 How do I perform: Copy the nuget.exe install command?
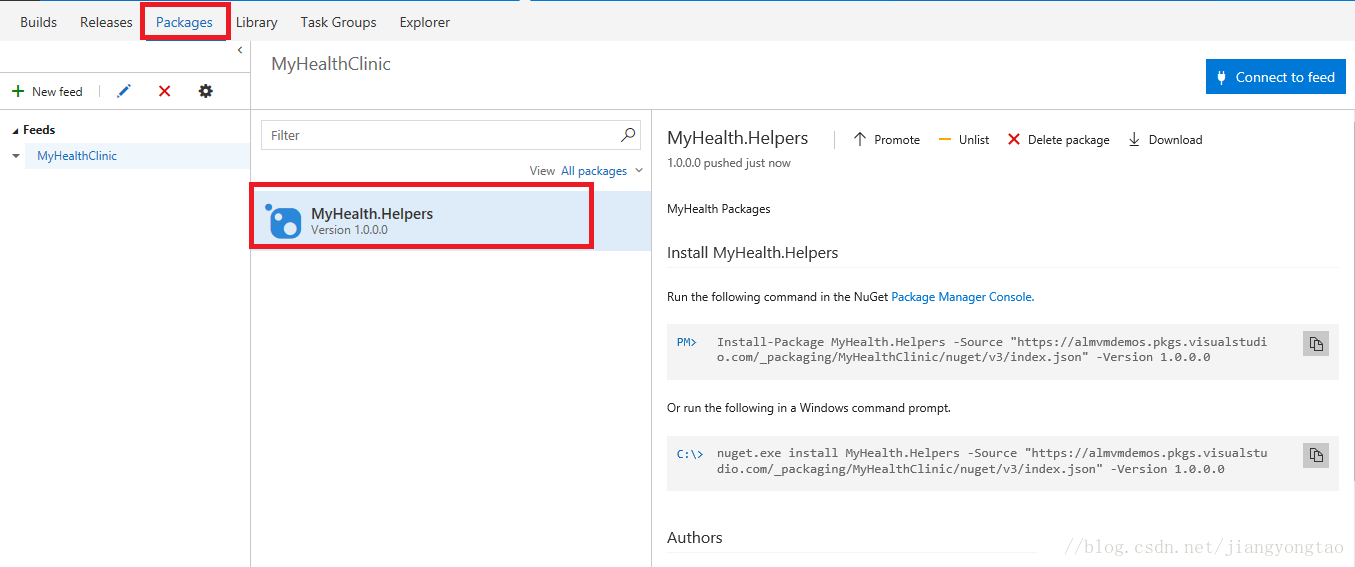pos(1316,455)
